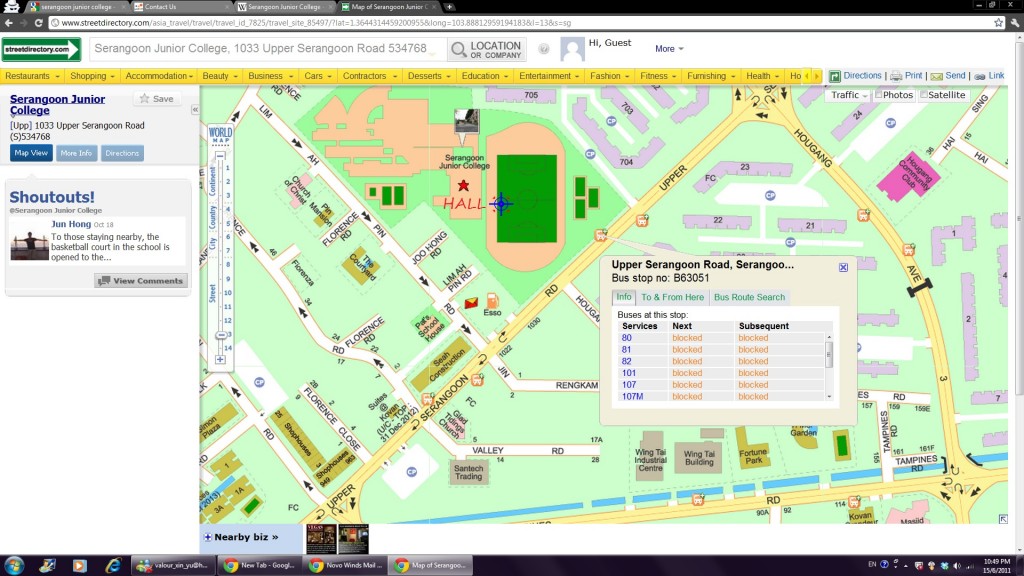
Task: Open the Education category menu
Action: (485, 76)
